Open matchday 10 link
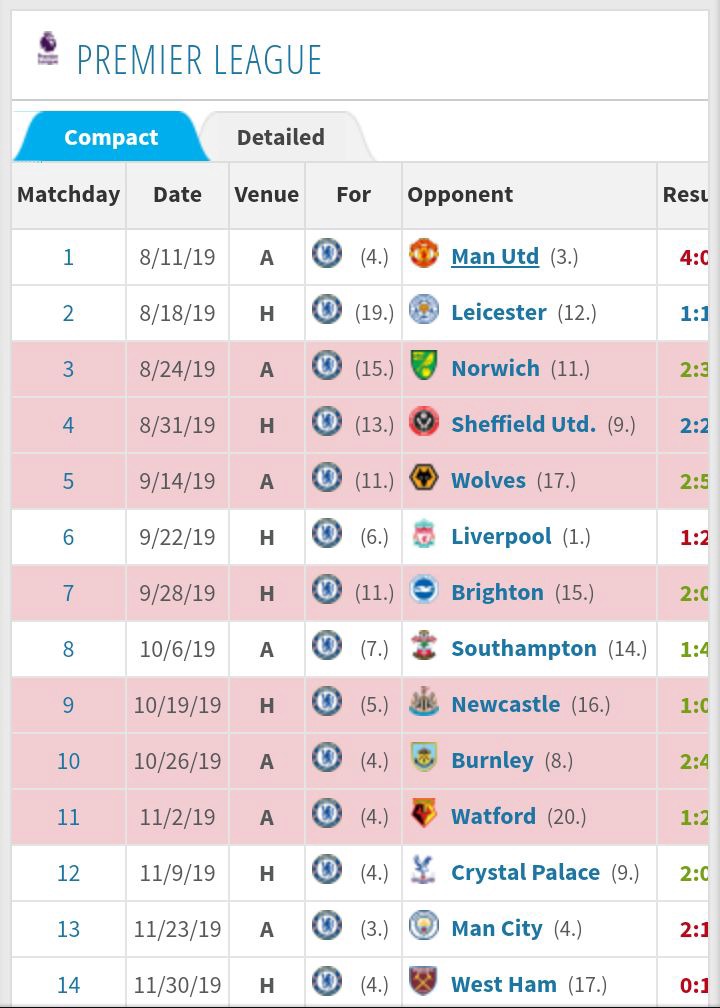720x1008 pixels. (68, 761)
